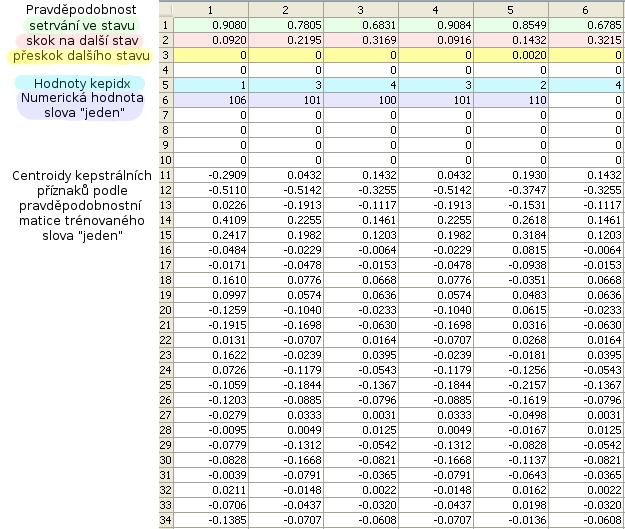Select column header 1
The height and width of the screenshot is (529, 625).
click(x=211, y=10)
